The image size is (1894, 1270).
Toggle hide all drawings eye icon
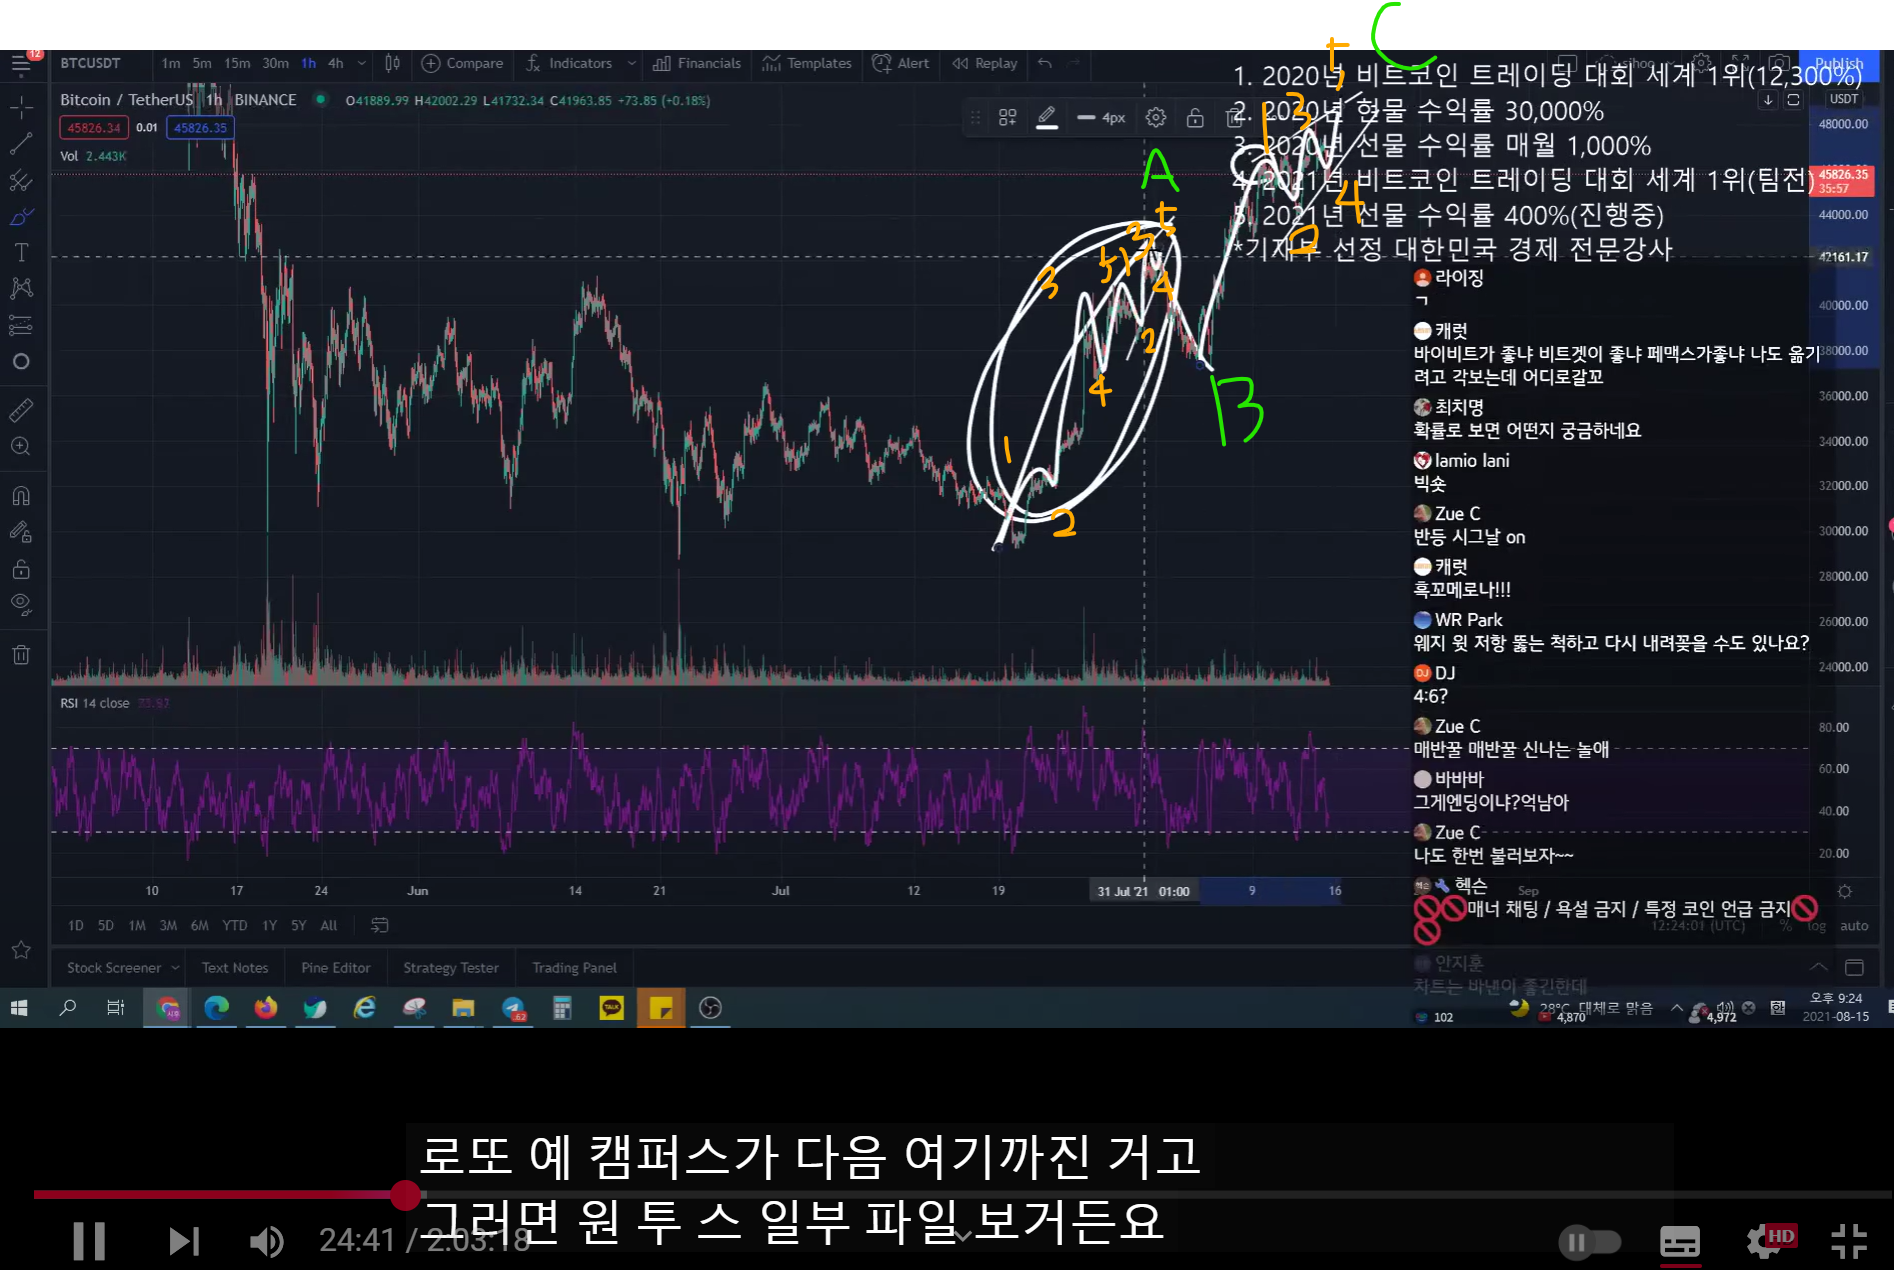(x=21, y=605)
